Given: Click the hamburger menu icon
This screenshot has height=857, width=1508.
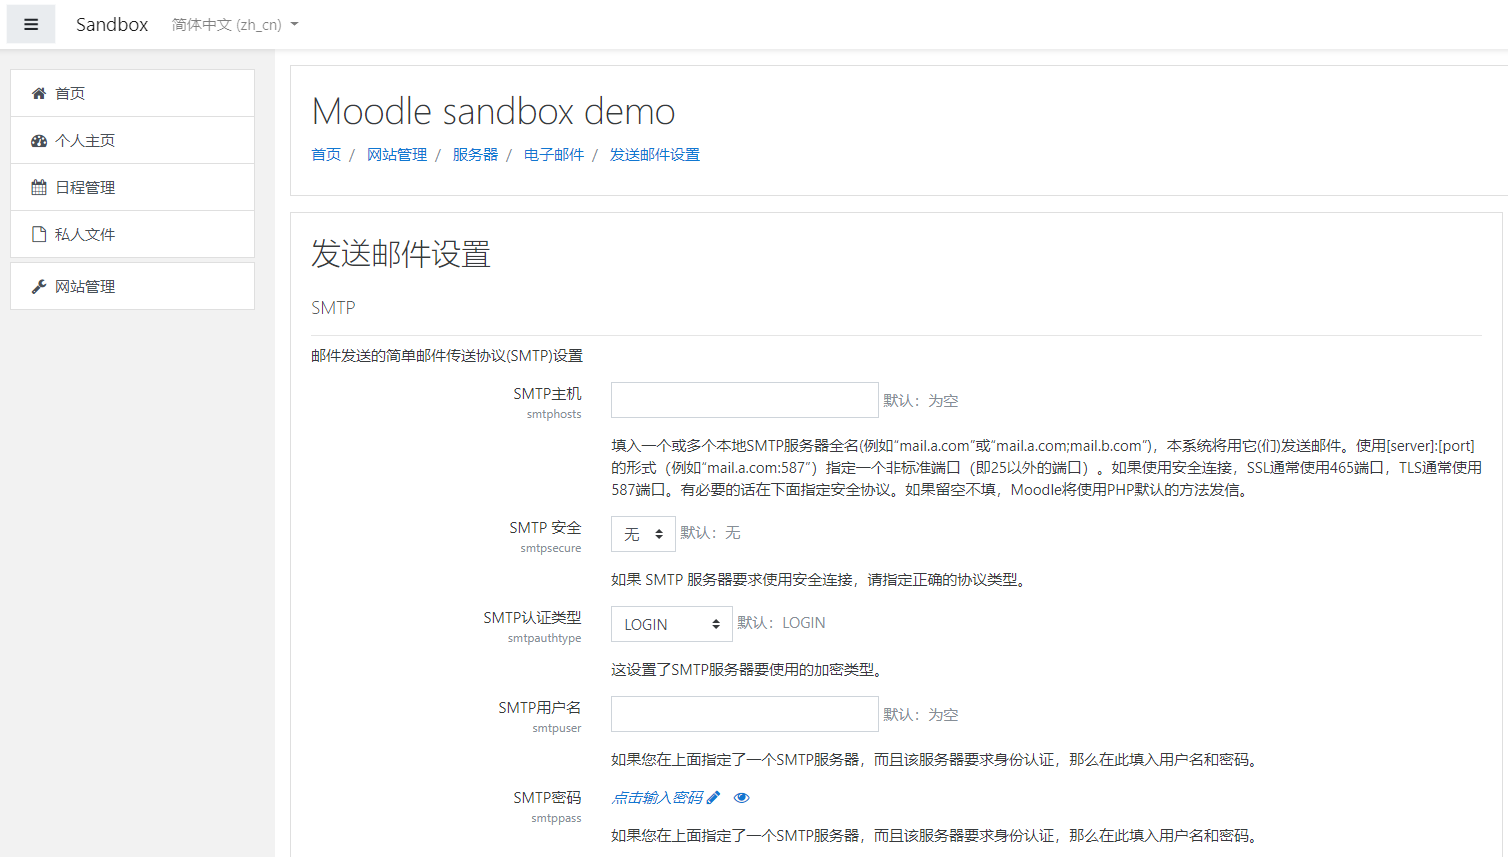Looking at the screenshot, I should pos(31,25).
